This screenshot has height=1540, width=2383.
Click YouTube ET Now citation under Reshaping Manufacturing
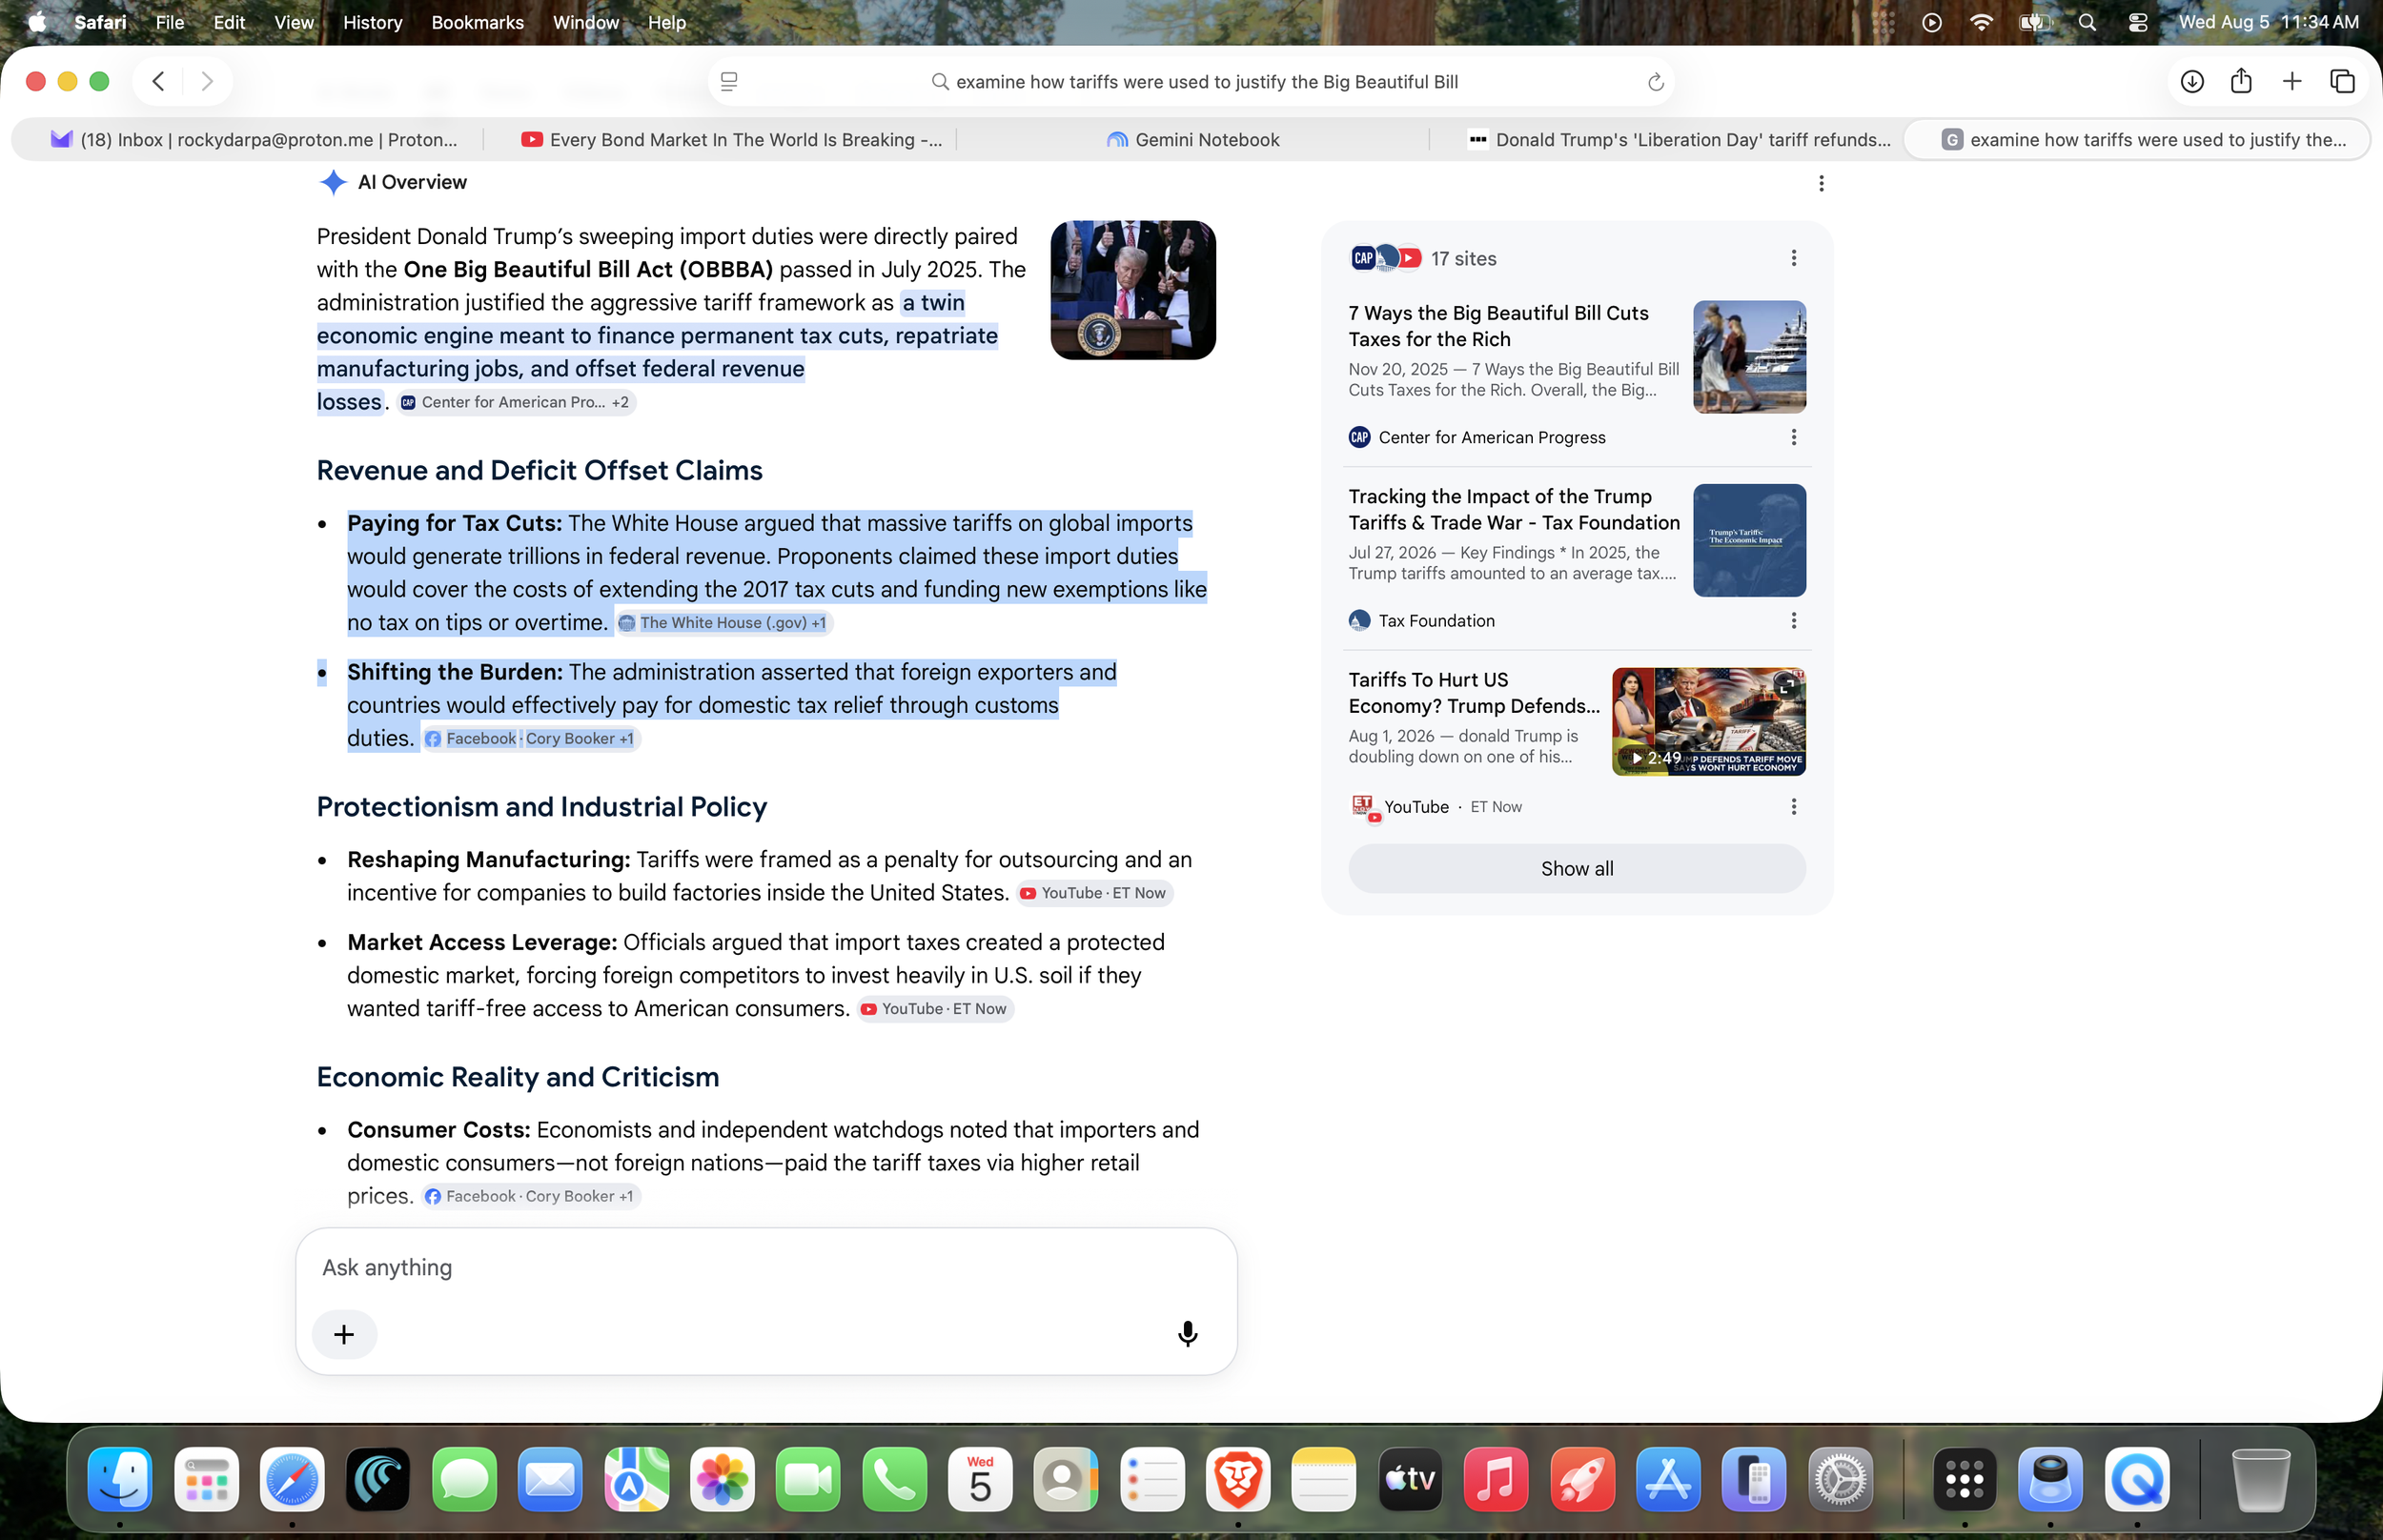coord(1095,893)
